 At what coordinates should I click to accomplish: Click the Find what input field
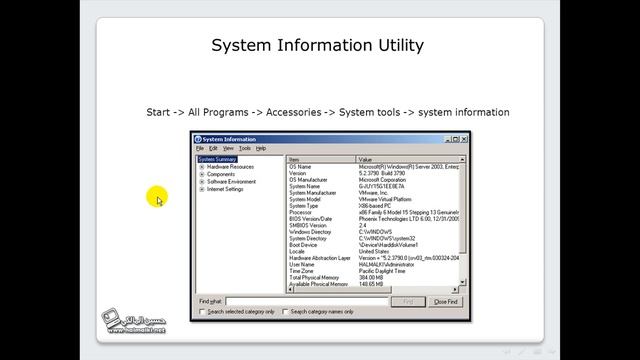tap(306, 302)
